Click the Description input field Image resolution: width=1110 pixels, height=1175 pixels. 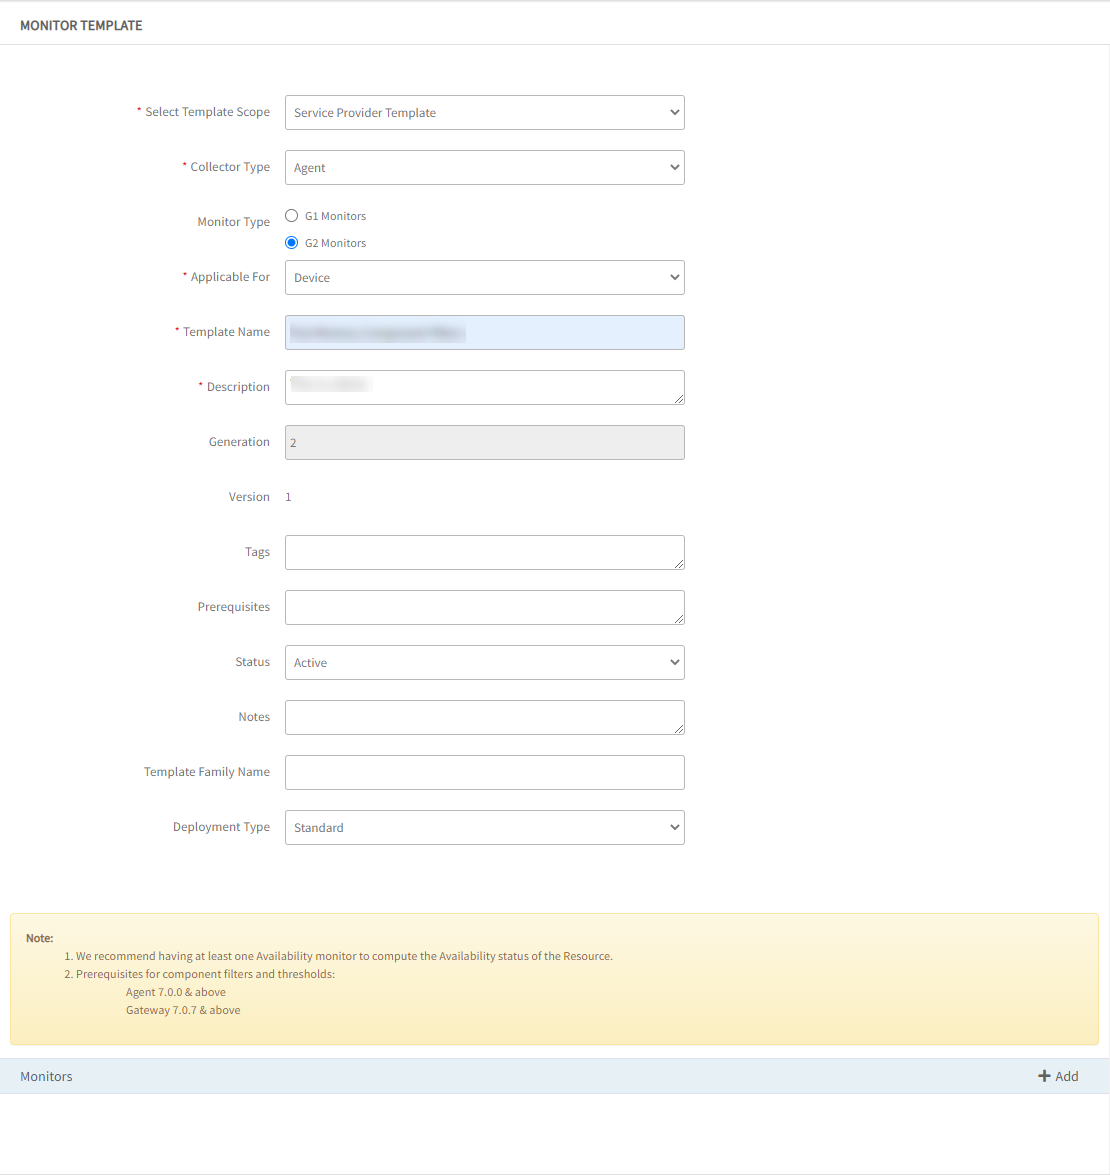click(484, 387)
